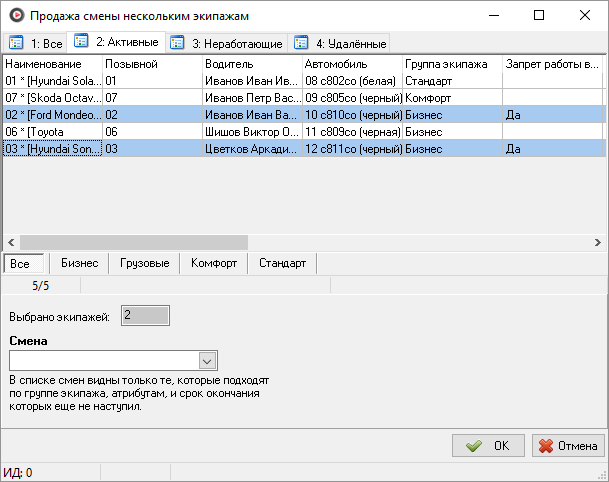The width and height of the screenshot is (609, 482).
Task: Confirm with the OK button
Action: click(x=488, y=446)
